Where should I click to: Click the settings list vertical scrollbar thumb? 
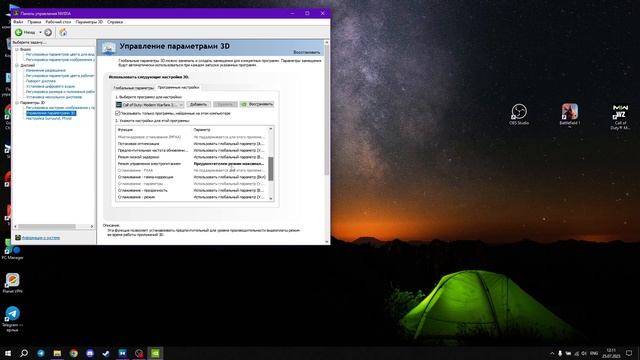coord(271,169)
